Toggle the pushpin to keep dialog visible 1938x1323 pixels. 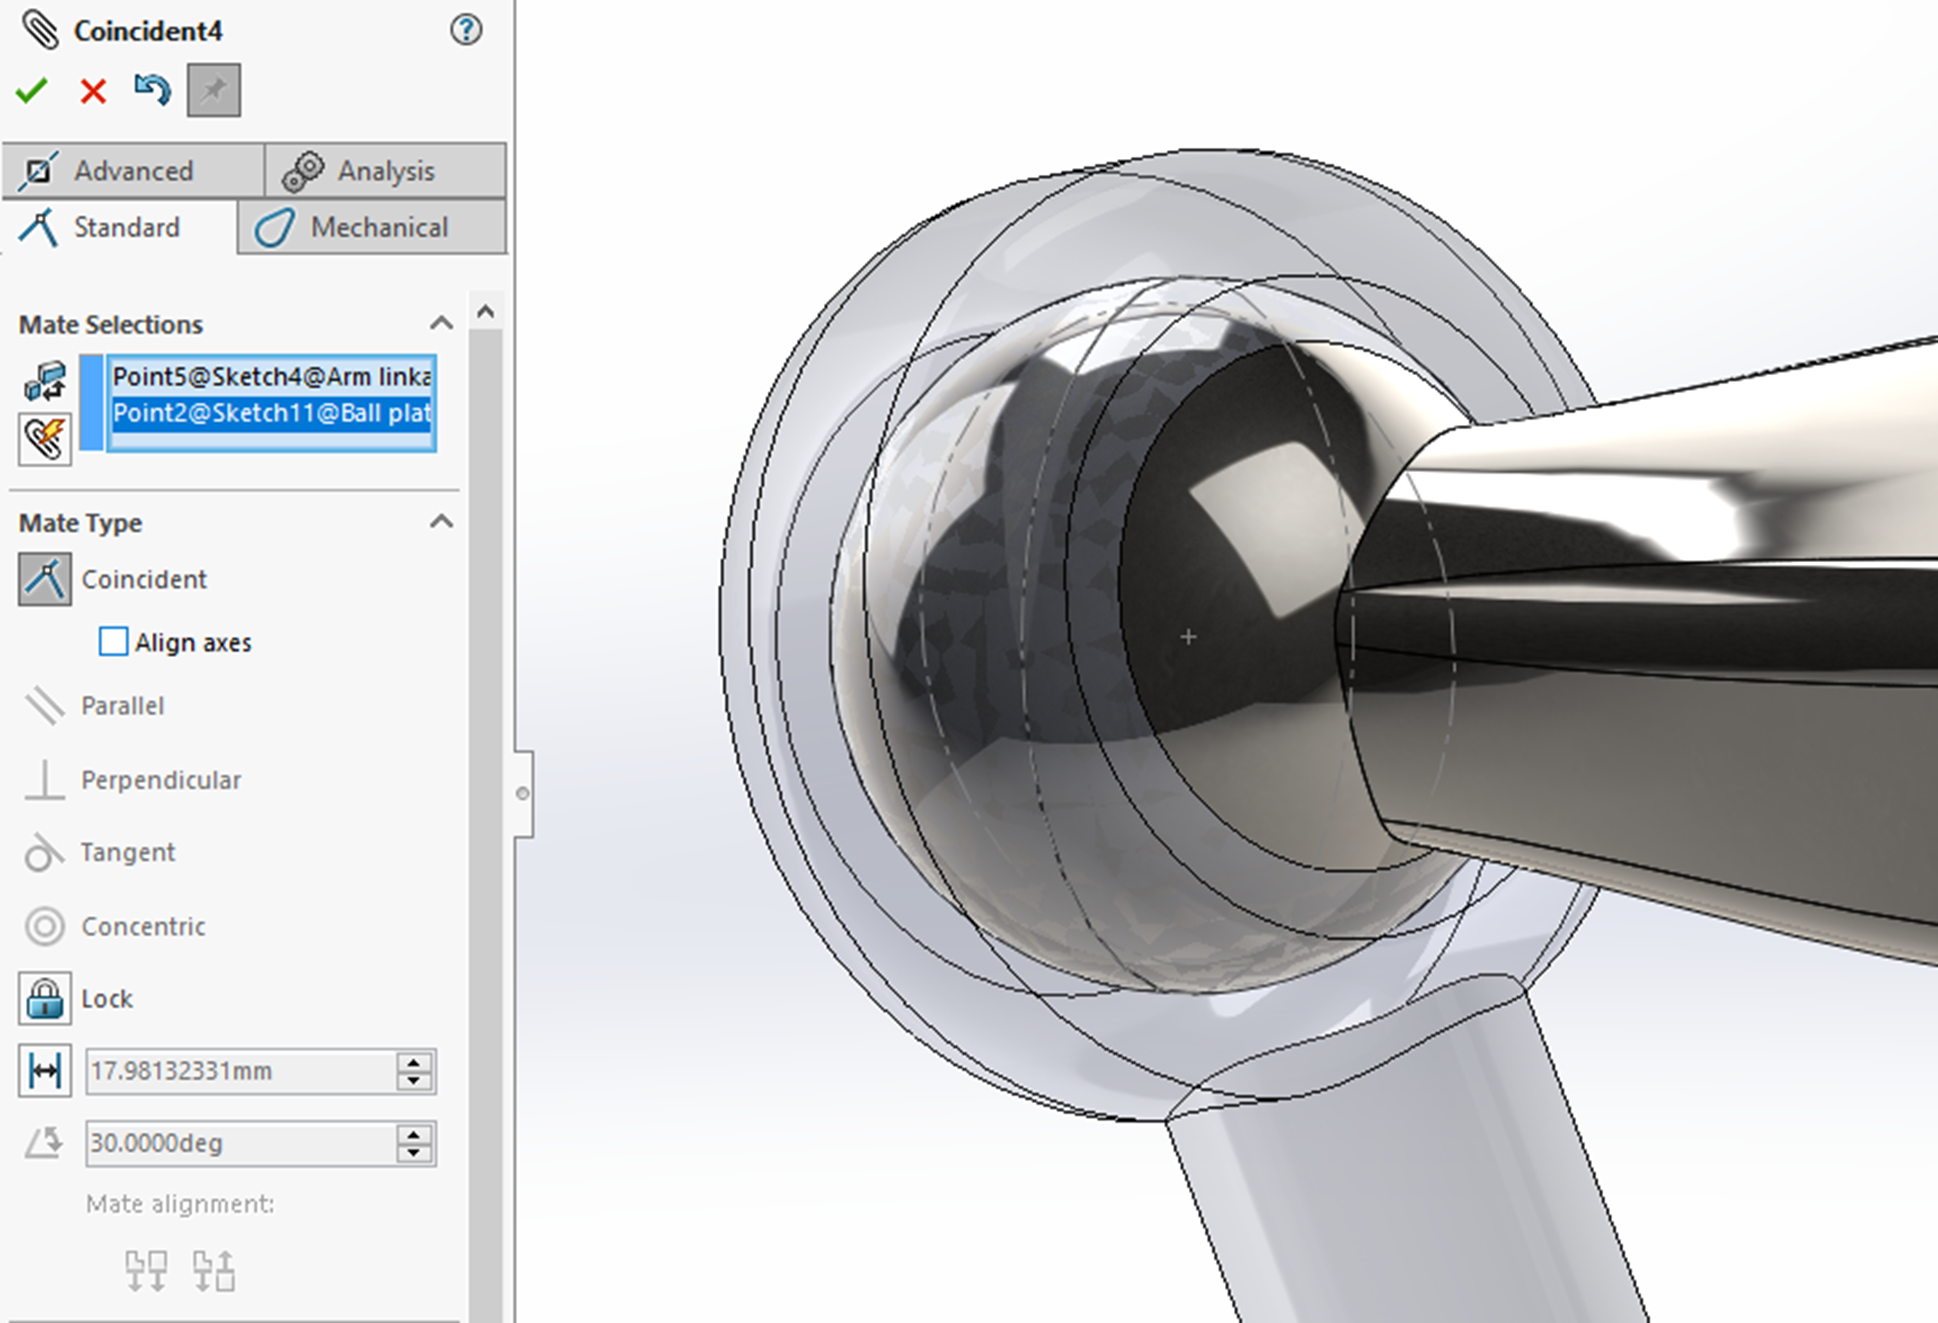pyautogui.click(x=213, y=90)
